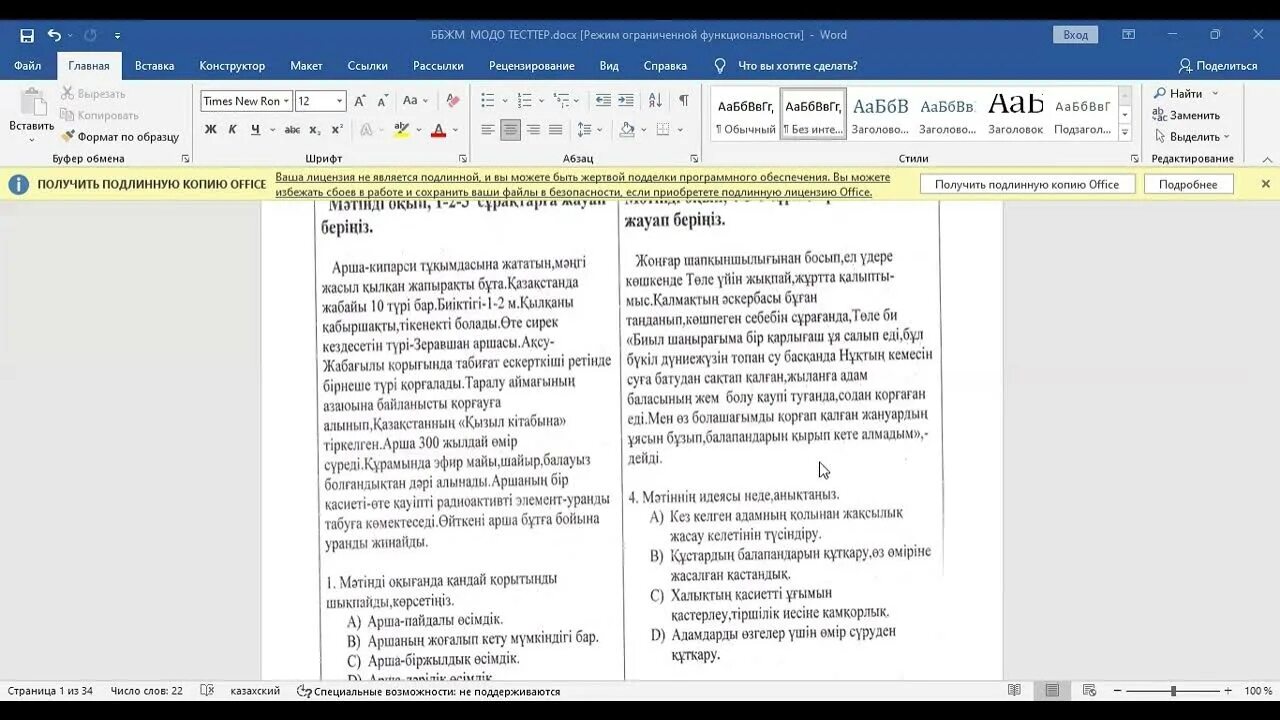
Task: Open text effects icon
Action: click(366, 130)
